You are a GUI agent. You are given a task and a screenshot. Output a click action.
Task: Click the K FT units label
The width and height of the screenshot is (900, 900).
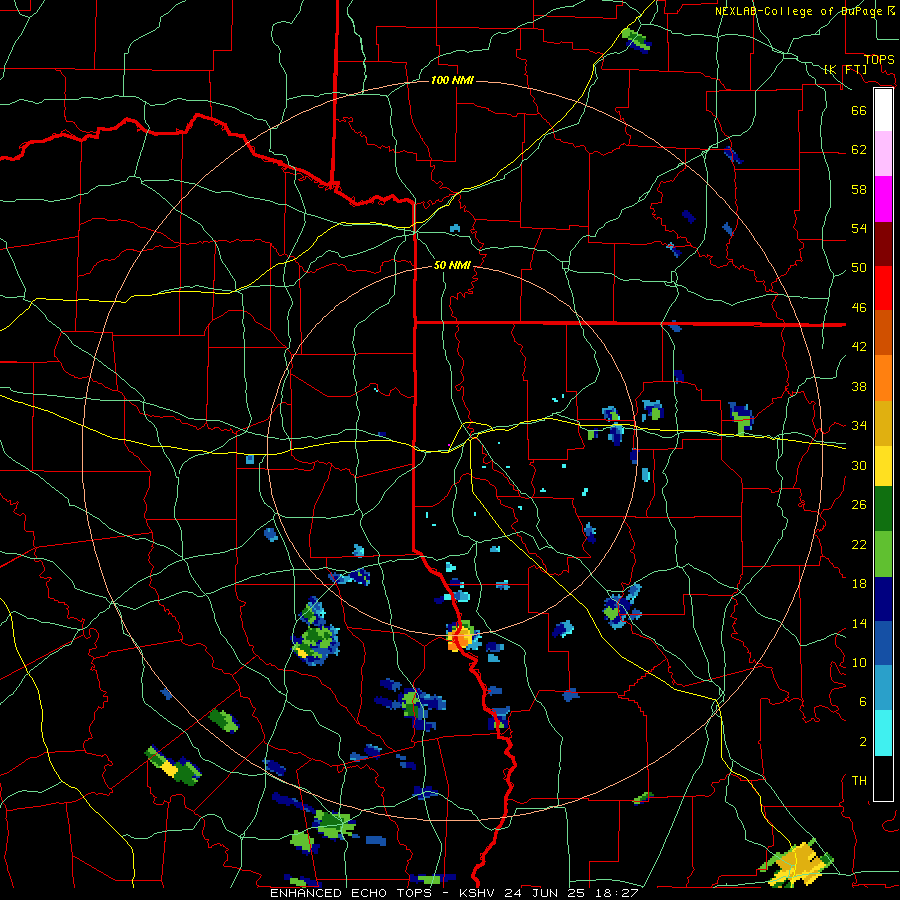pos(845,69)
